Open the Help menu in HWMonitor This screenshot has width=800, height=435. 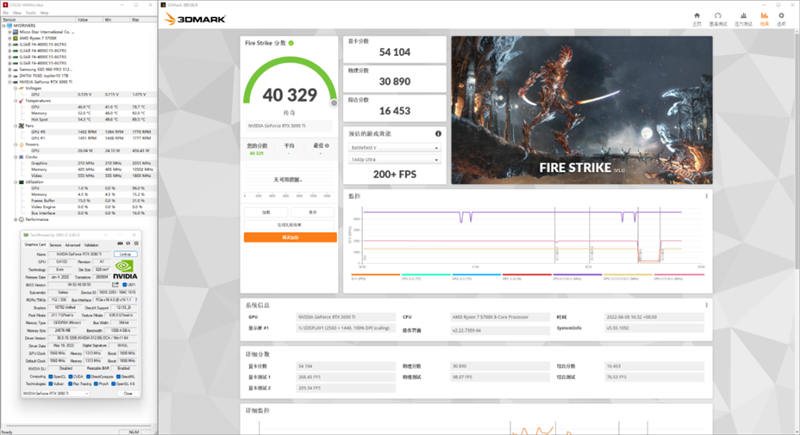click(44, 13)
